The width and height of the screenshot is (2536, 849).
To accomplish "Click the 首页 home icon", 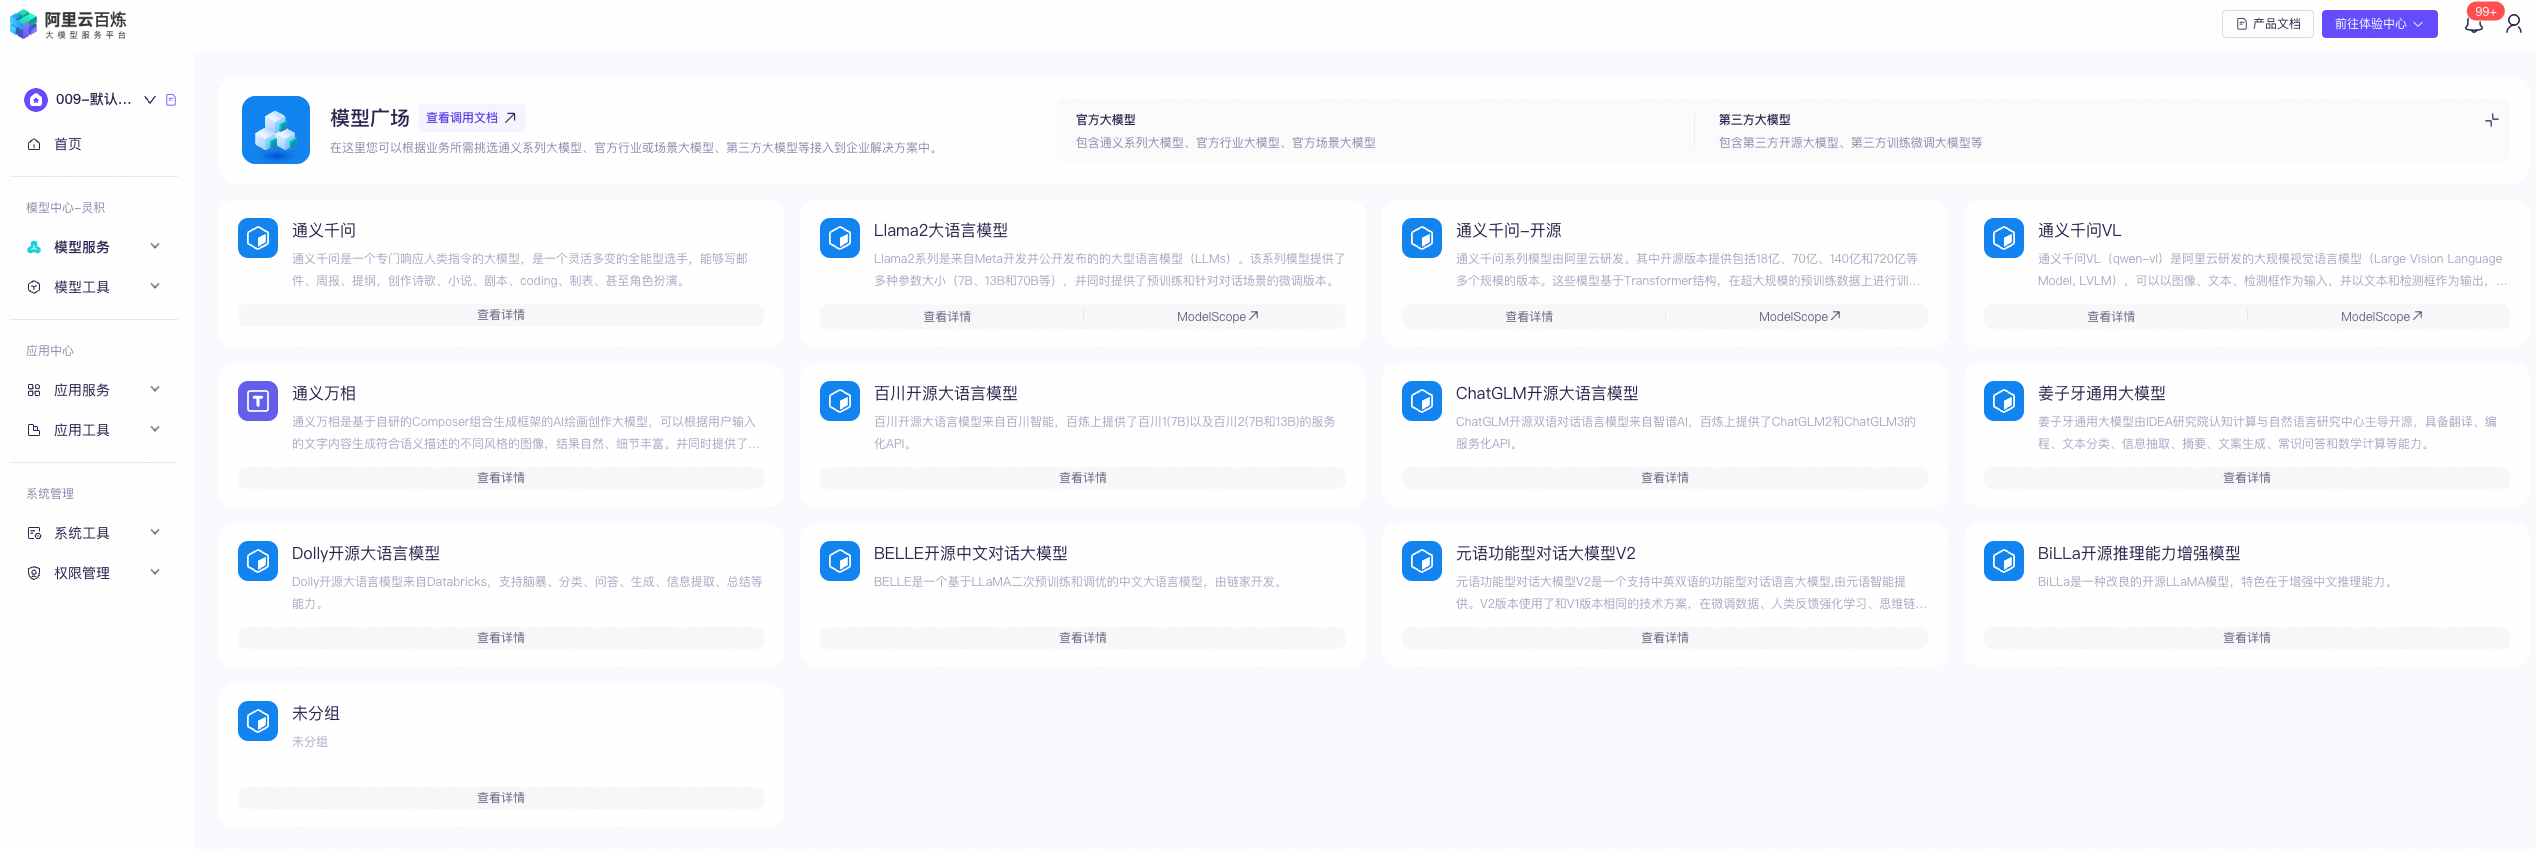I will (x=34, y=144).
